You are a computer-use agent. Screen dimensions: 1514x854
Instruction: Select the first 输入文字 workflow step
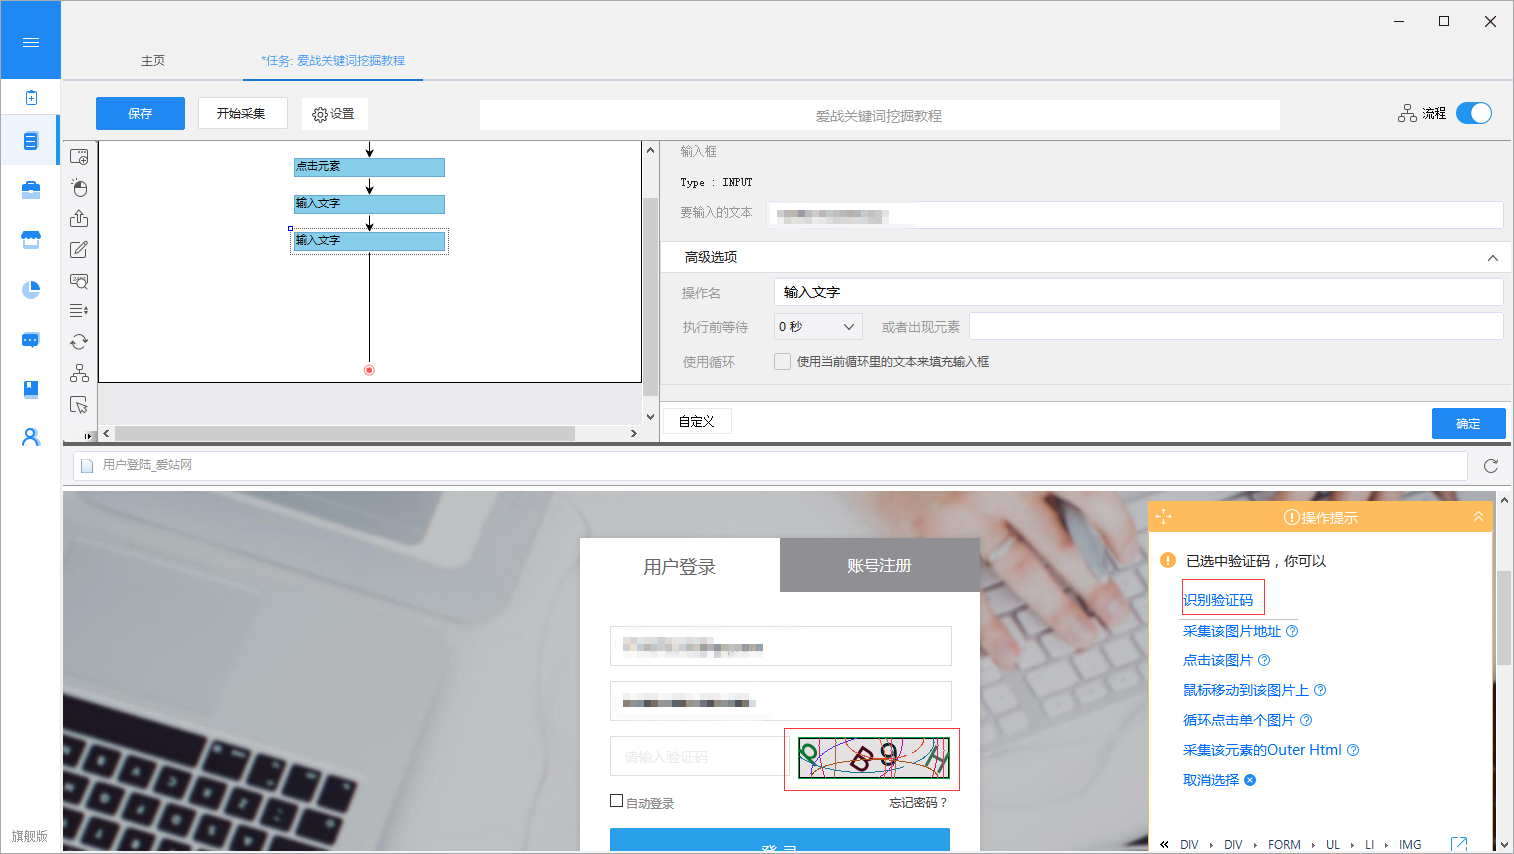pos(369,204)
